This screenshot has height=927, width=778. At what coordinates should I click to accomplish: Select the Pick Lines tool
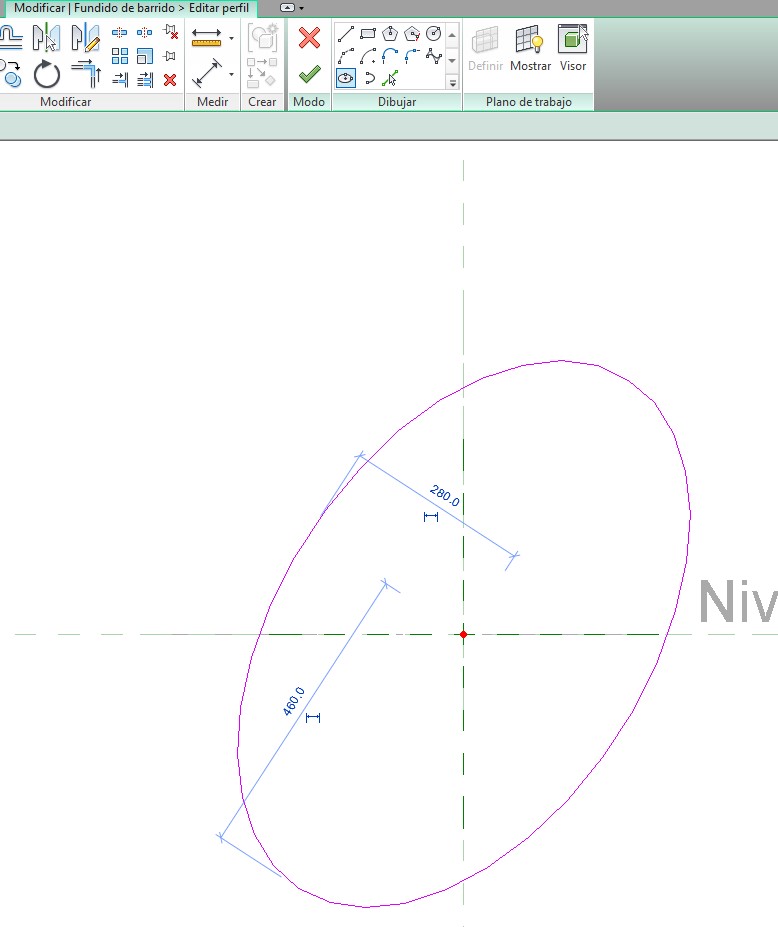point(390,77)
